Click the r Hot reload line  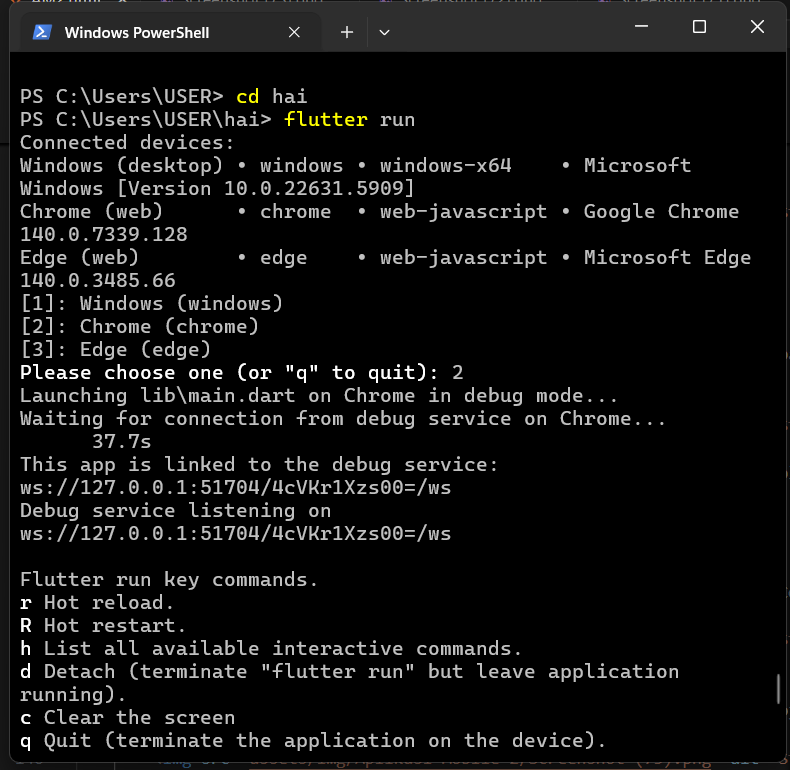click(x=97, y=603)
